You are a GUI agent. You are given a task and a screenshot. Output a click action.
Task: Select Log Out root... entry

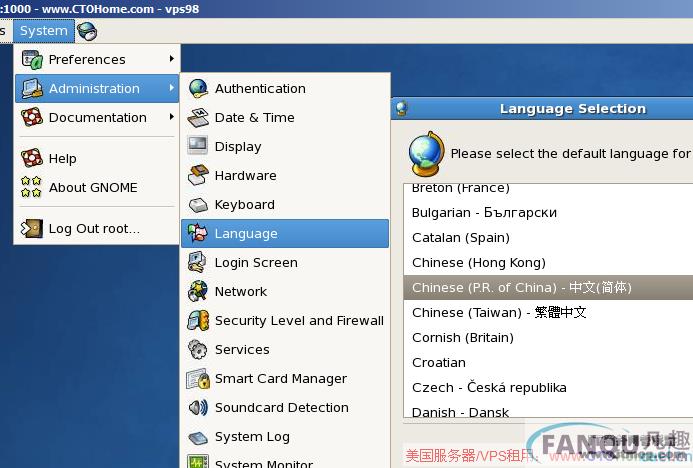point(97,228)
